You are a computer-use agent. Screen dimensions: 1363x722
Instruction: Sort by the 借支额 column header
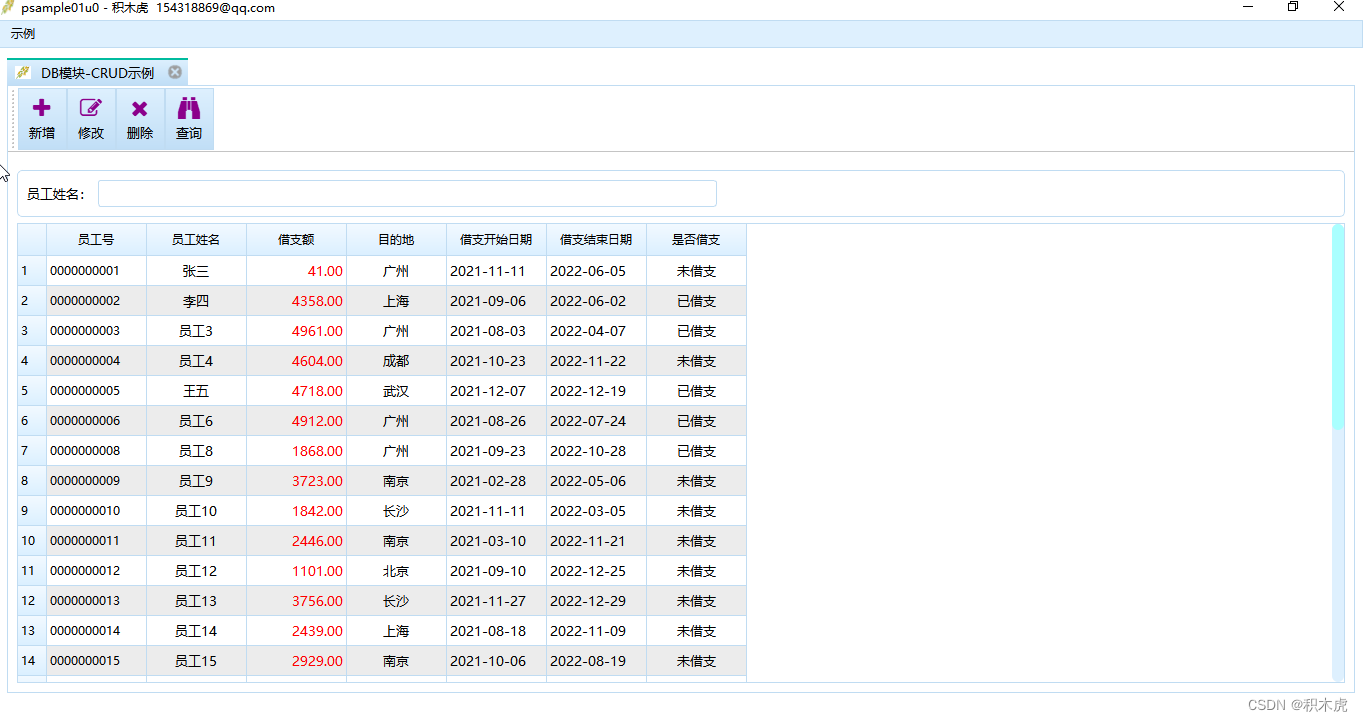(296, 239)
